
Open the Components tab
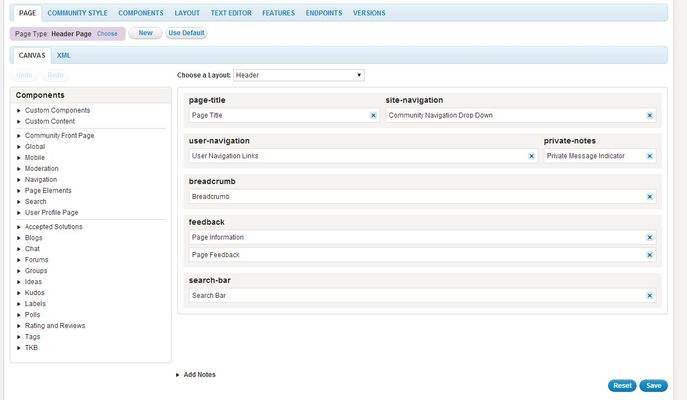pyautogui.click(x=141, y=13)
